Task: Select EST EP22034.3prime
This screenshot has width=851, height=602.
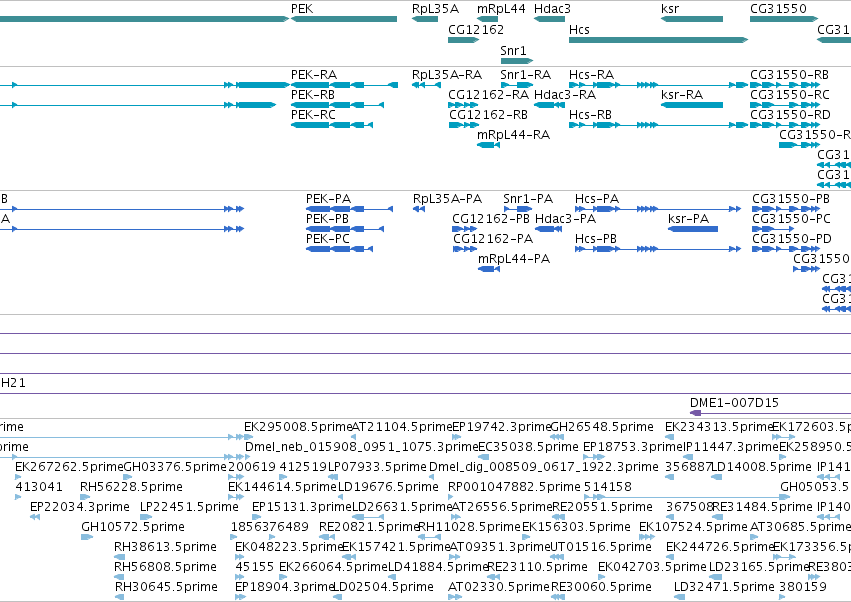Action: [35, 517]
